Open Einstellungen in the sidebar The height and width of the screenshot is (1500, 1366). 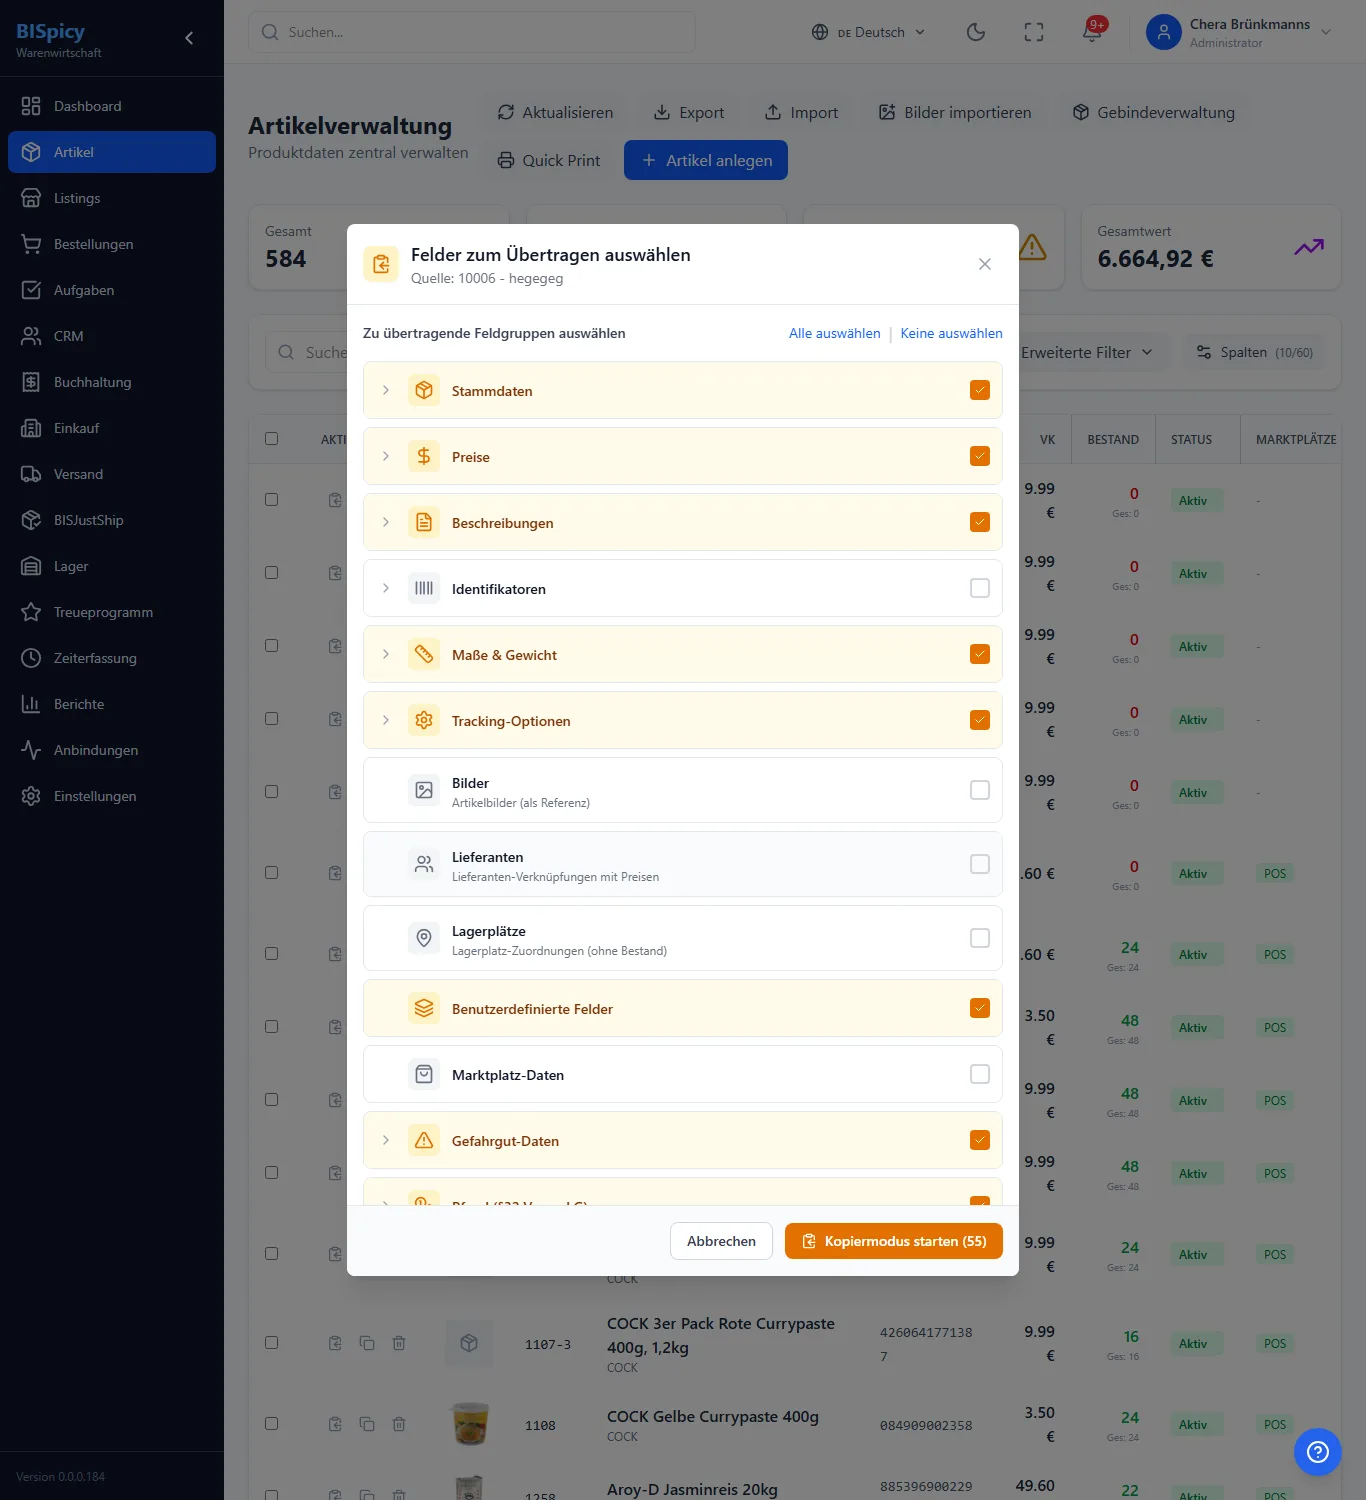pos(112,796)
